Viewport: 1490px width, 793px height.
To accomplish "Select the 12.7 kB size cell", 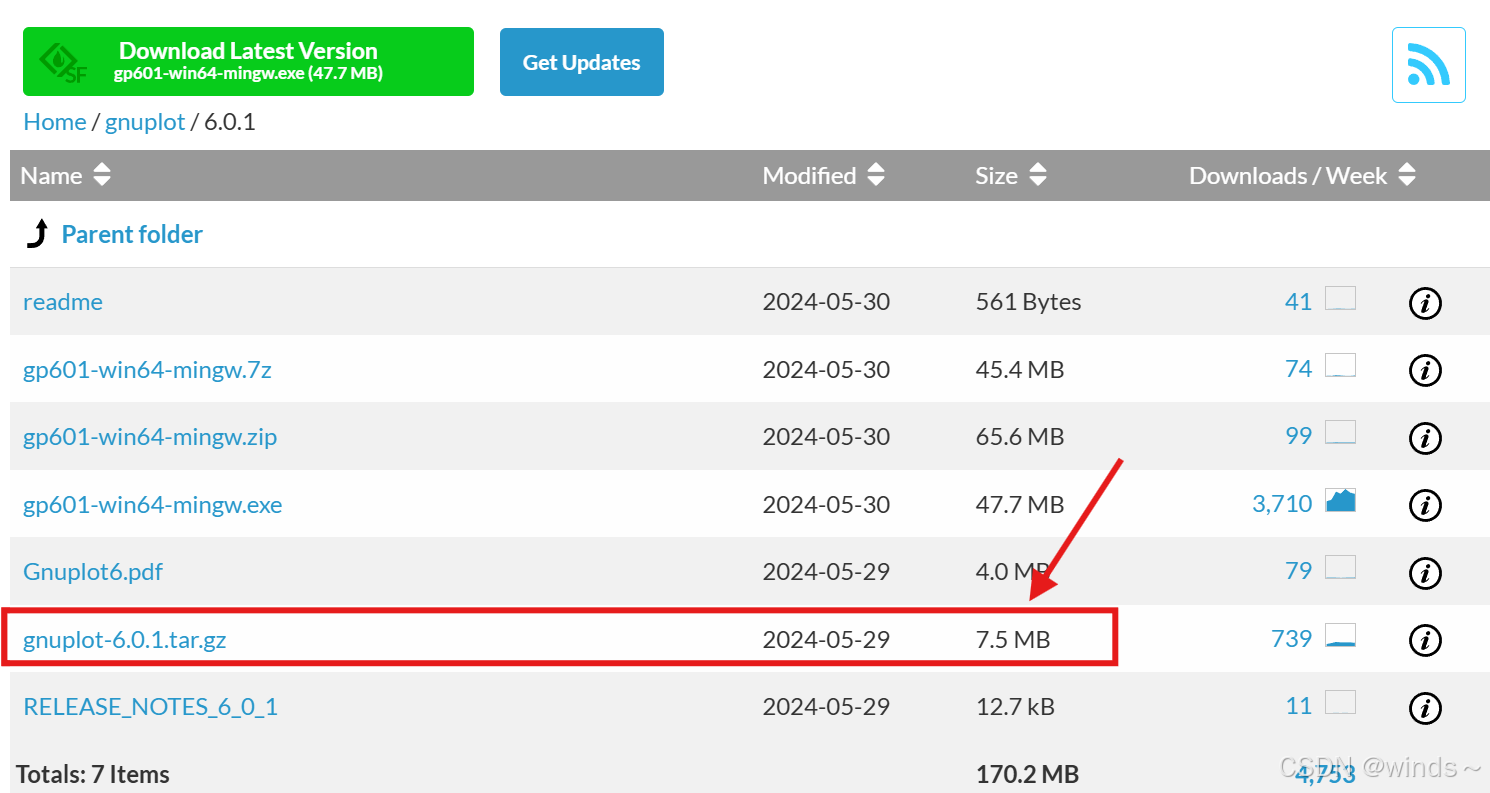I will [1015, 707].
